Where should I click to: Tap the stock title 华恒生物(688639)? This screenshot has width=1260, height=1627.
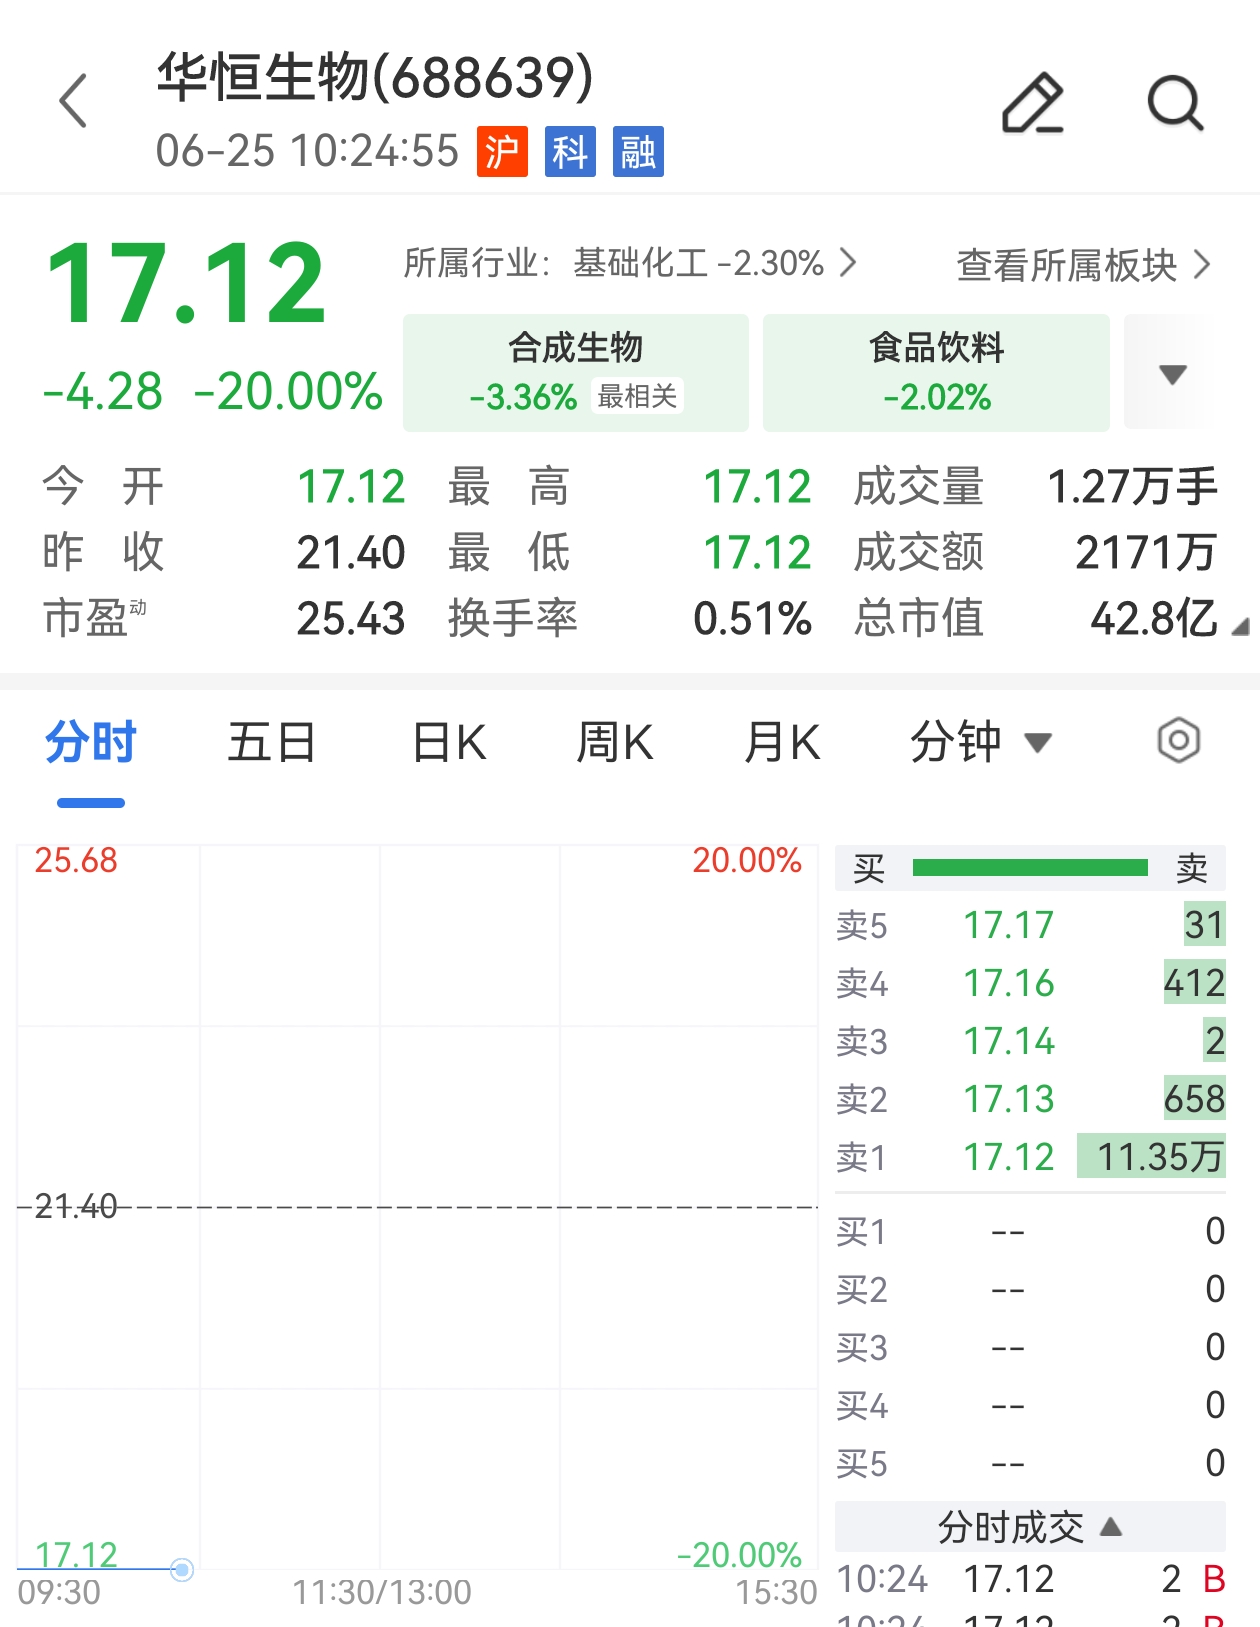(375, 77)
